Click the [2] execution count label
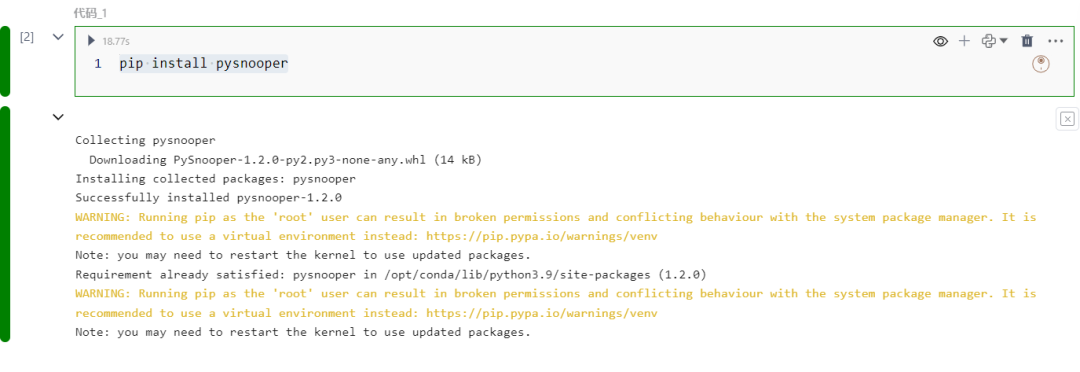Image resolution: width=1080 pixels, height=372 pixels. (x=27, y=37)
